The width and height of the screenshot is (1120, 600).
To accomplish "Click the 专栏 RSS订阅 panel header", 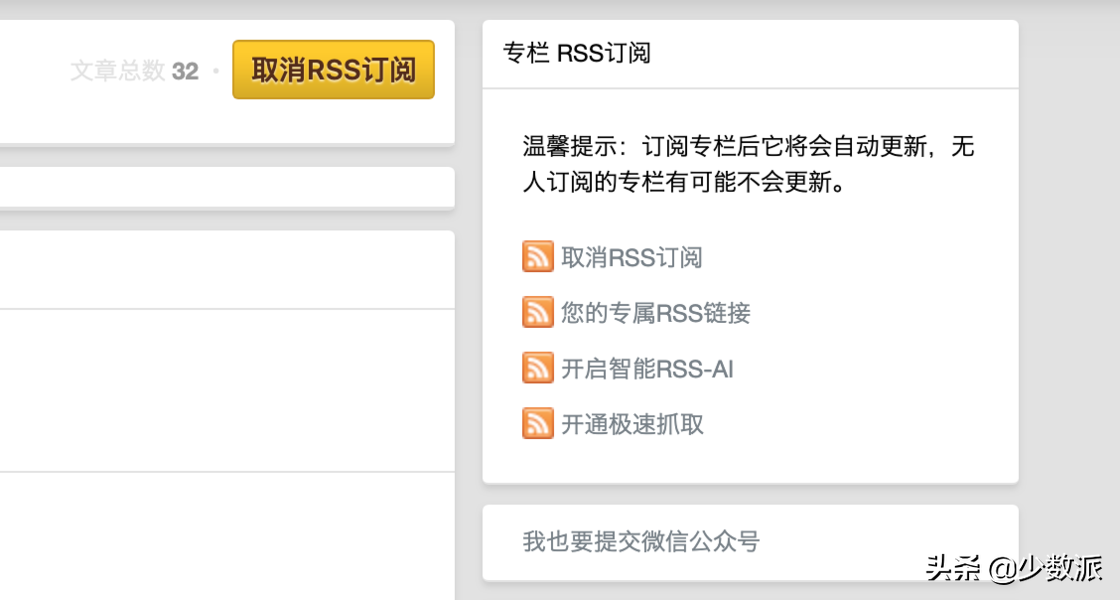I will [577, 53].
